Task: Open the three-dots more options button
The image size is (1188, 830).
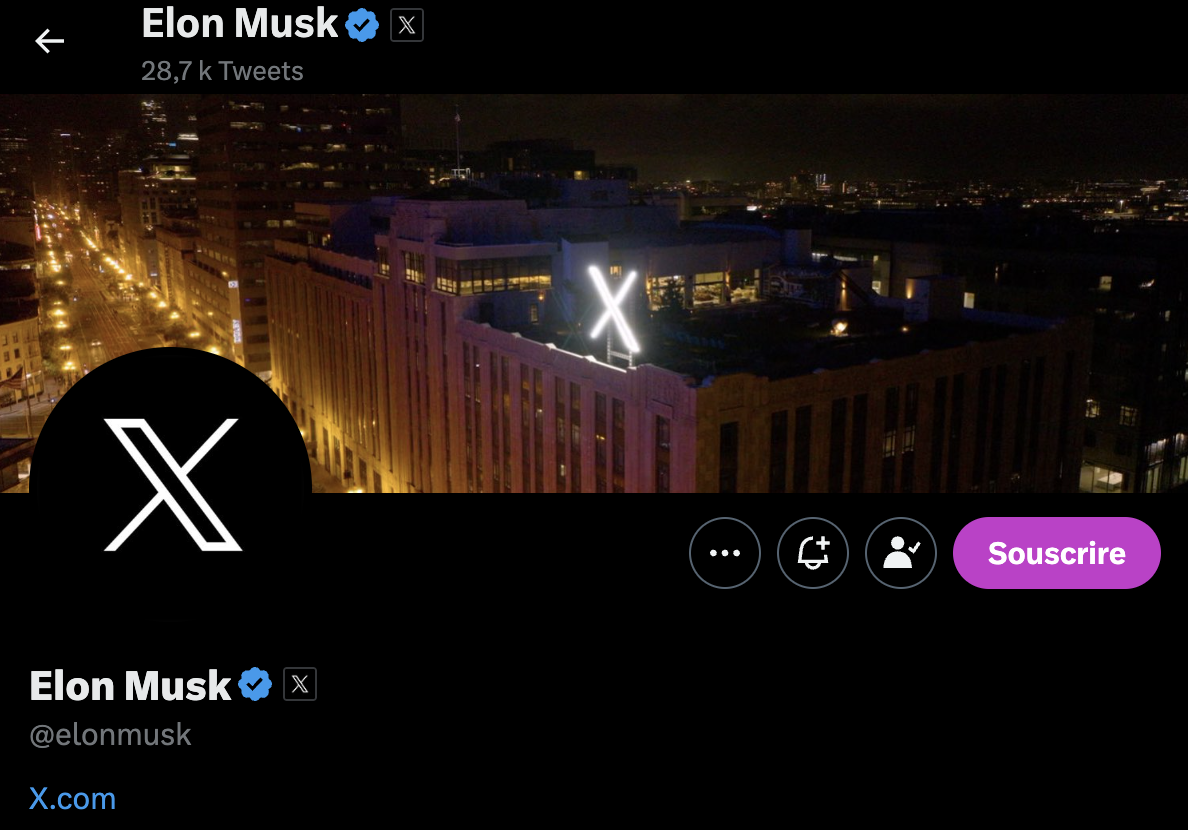Action: (724, 553)
